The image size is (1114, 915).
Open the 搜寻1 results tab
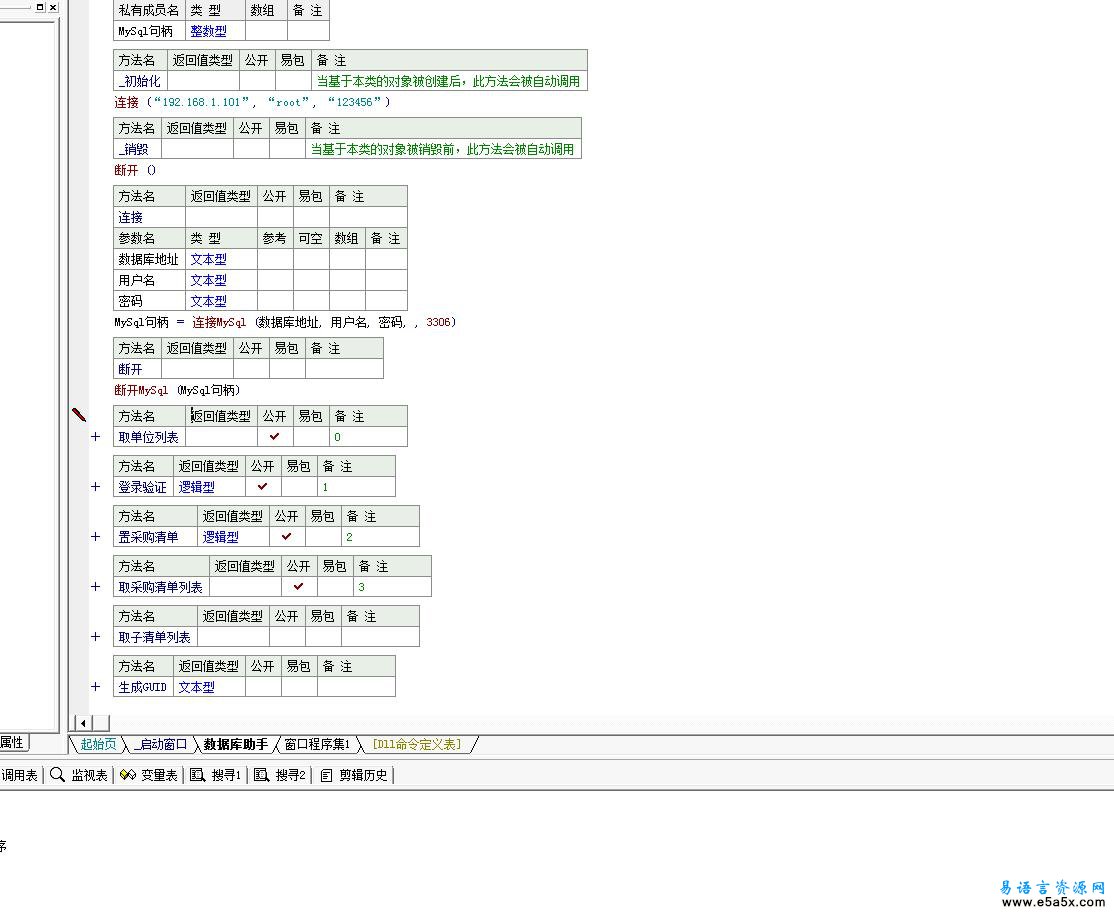coord(216,775)
